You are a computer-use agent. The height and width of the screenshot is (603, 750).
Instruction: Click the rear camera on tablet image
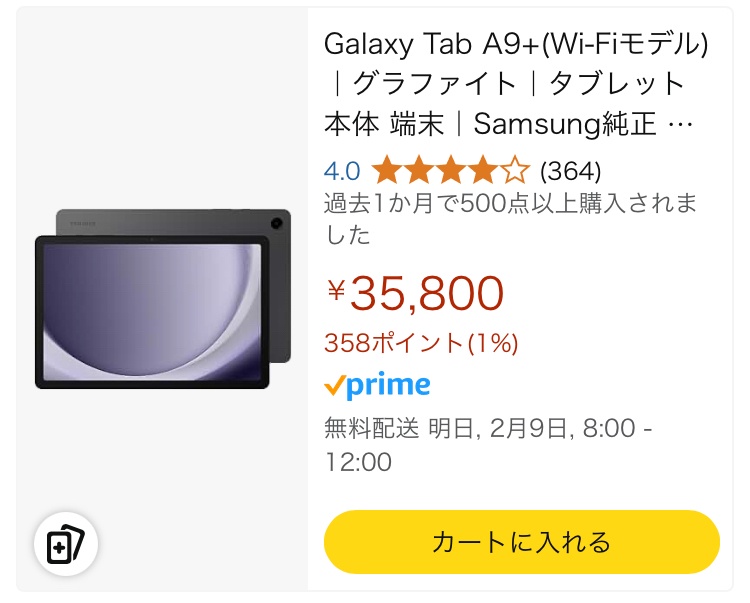point(276,223)
